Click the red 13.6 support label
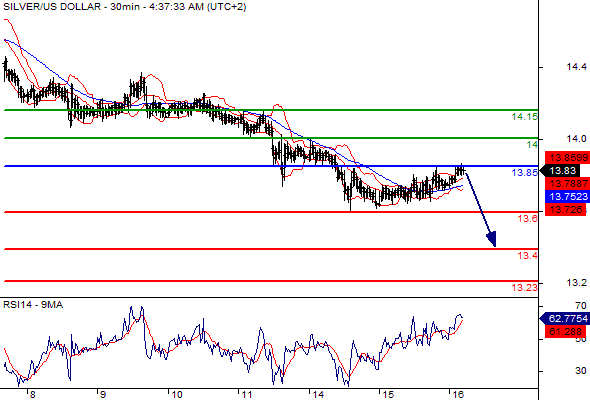The width and height of the screenshot is (590, 400). 528,219
